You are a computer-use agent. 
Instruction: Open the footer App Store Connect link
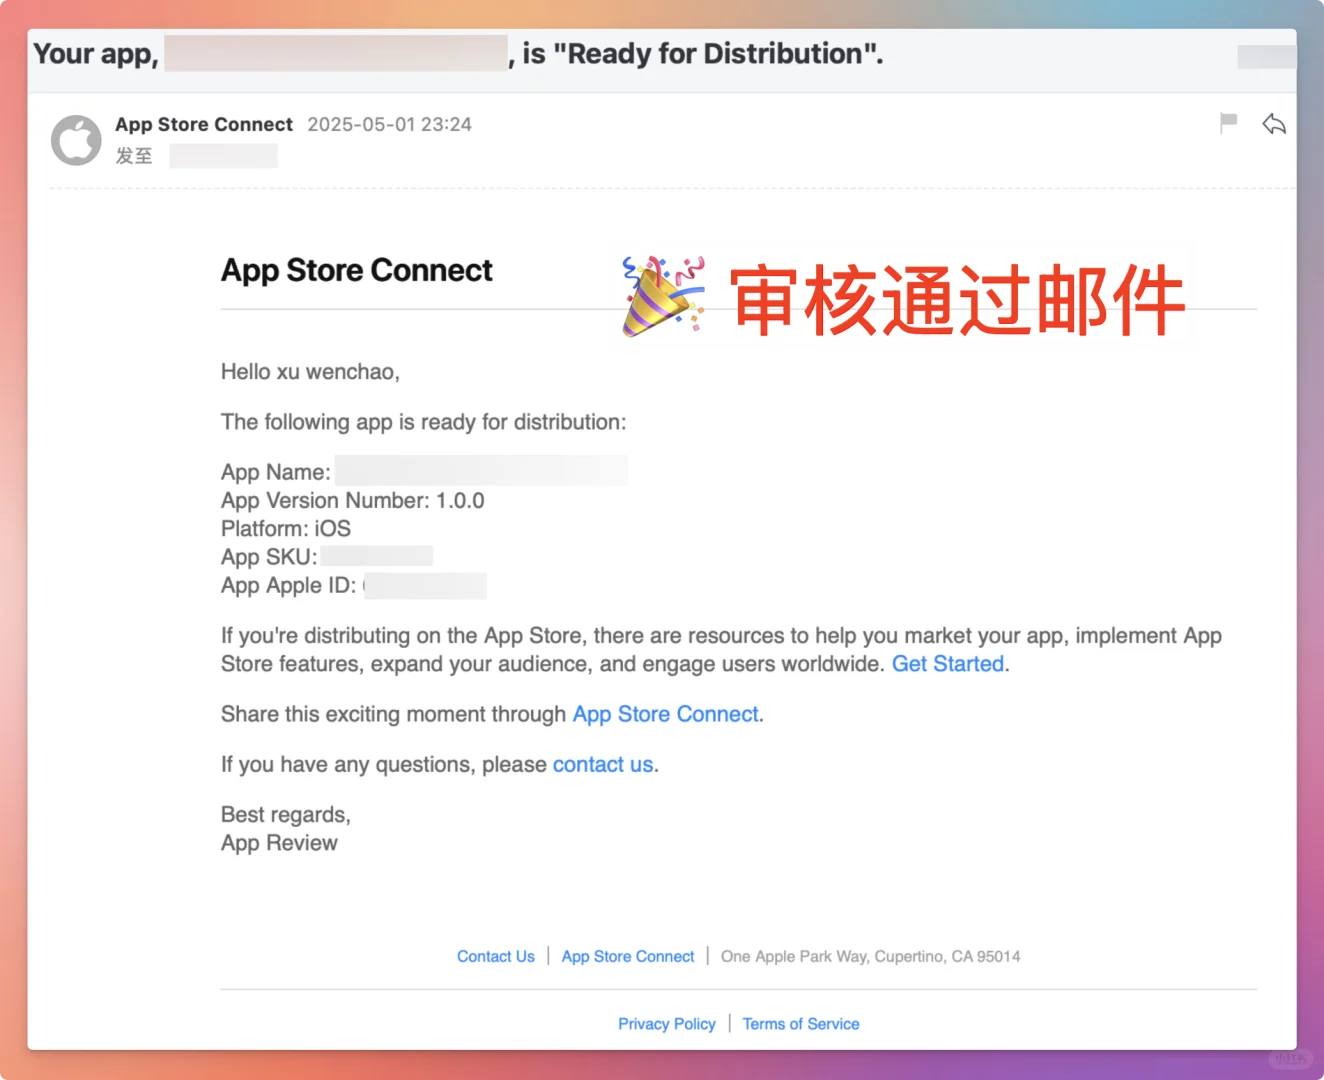click(x=627, y=956)
